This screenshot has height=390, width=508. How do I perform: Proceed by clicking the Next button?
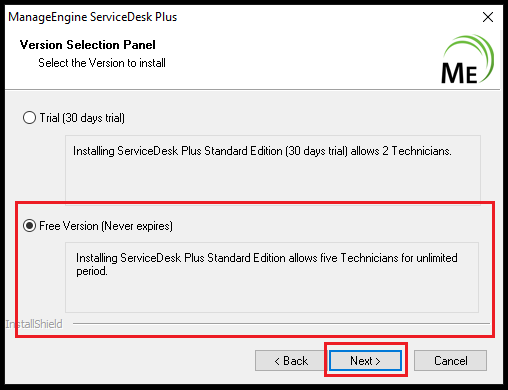(365, 361)
